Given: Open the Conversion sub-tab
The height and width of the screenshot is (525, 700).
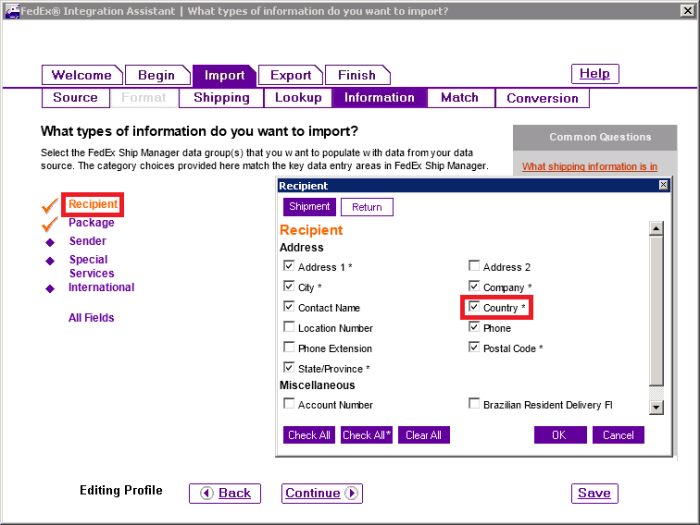Looking at the screenshot, I should tap(542, 98).
